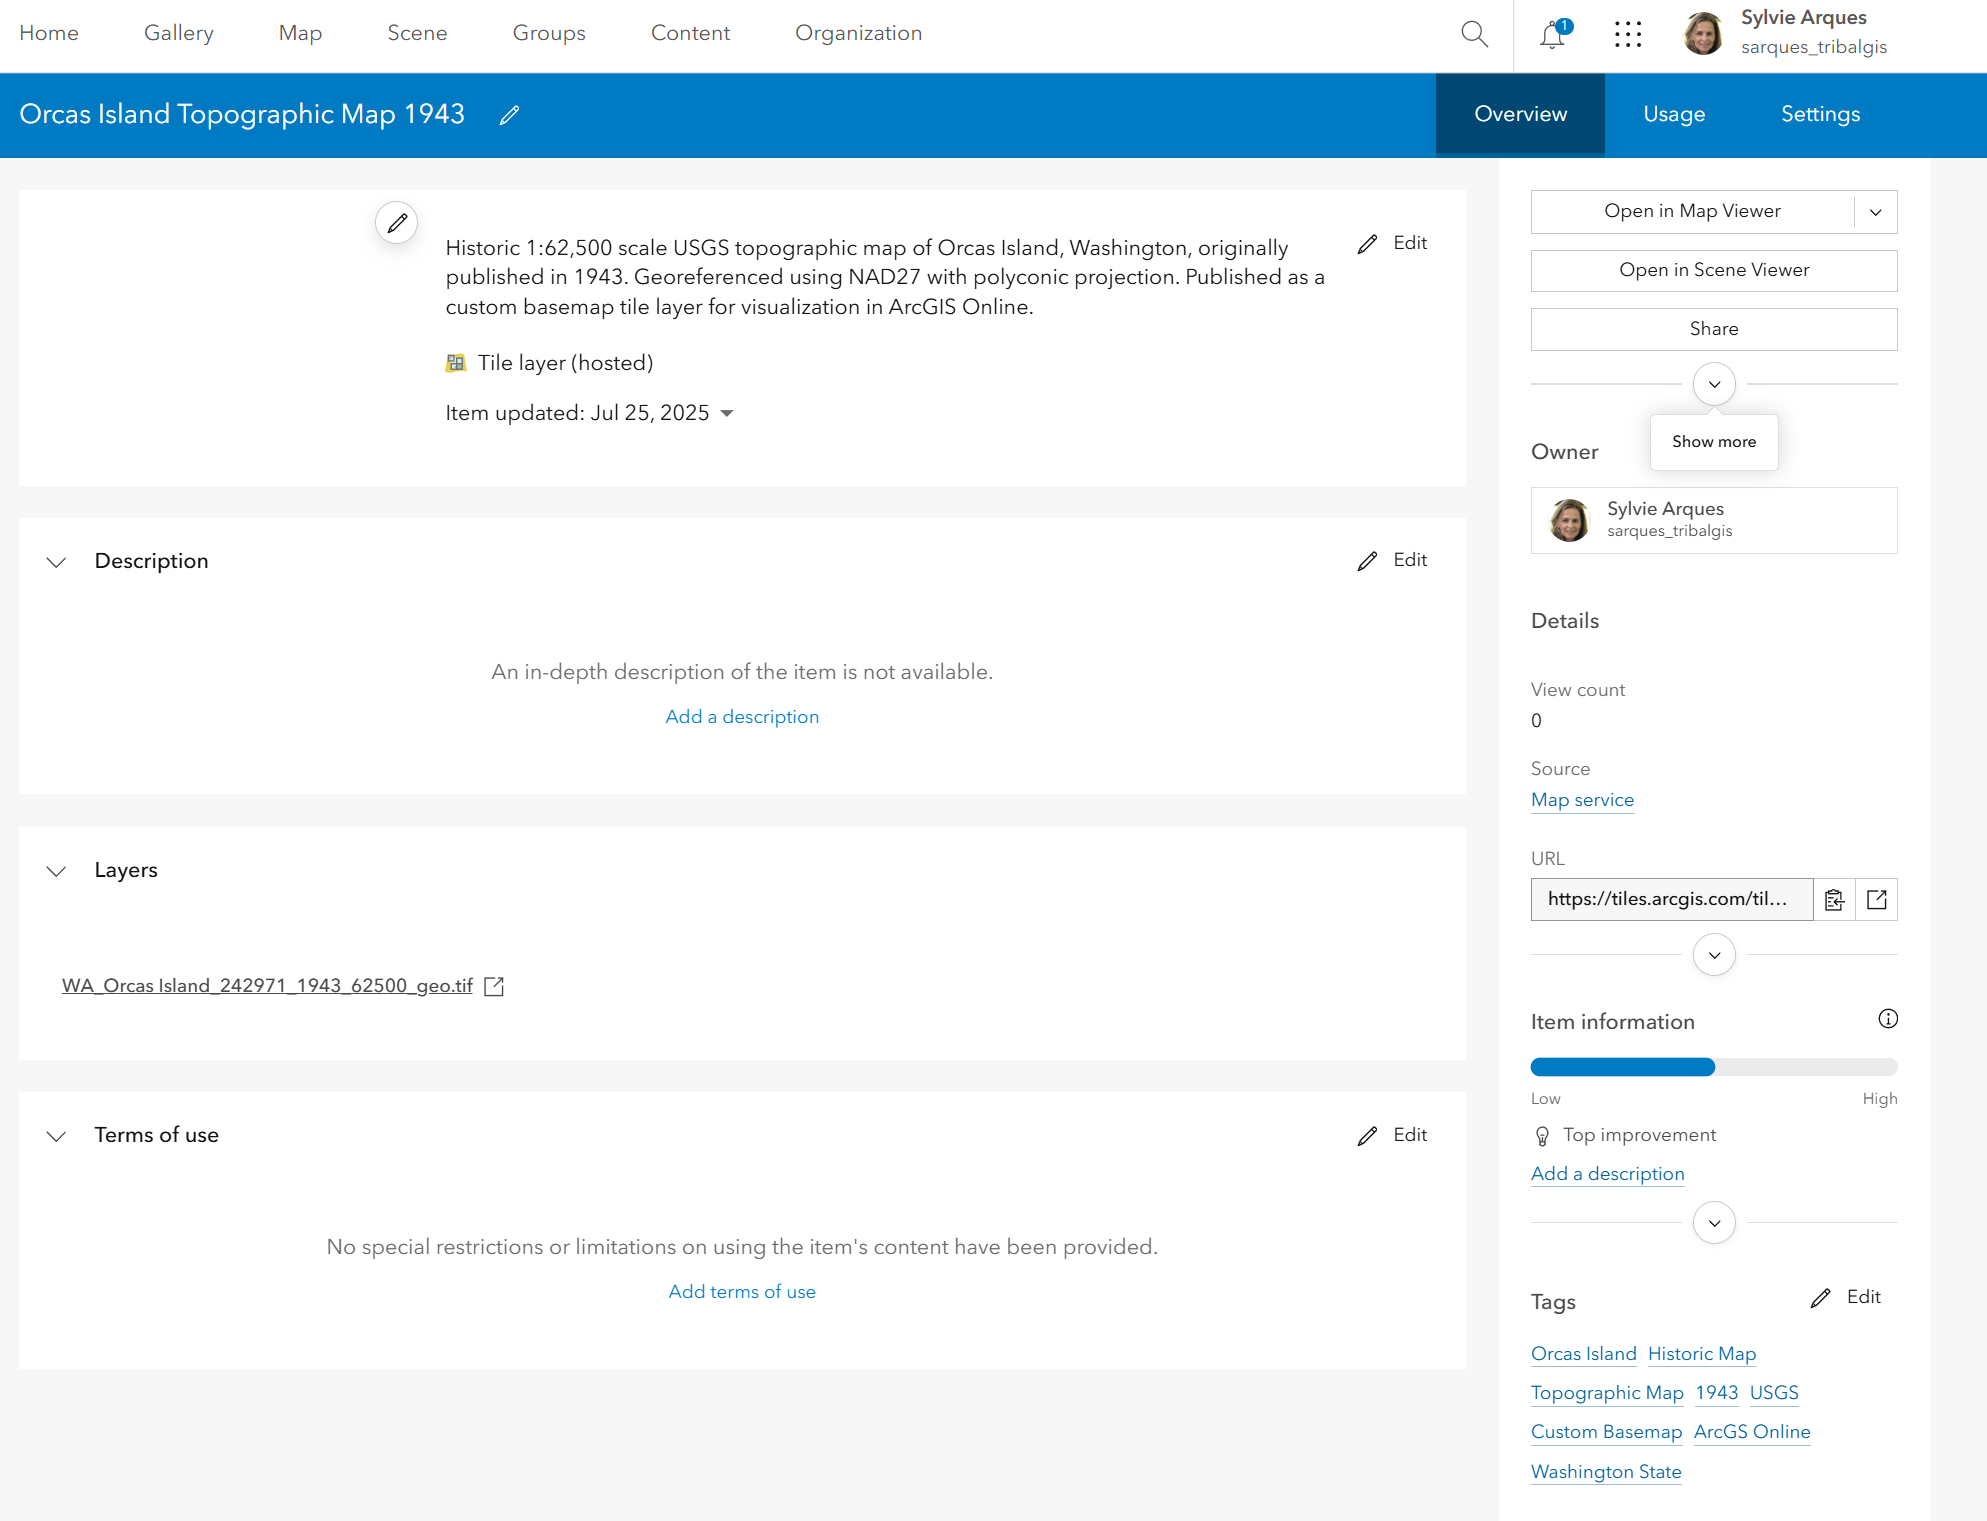Open the search magnifier icon
Image resolution: width=1987 pixels, height=1521 pixels.
tap(1474, 34)
